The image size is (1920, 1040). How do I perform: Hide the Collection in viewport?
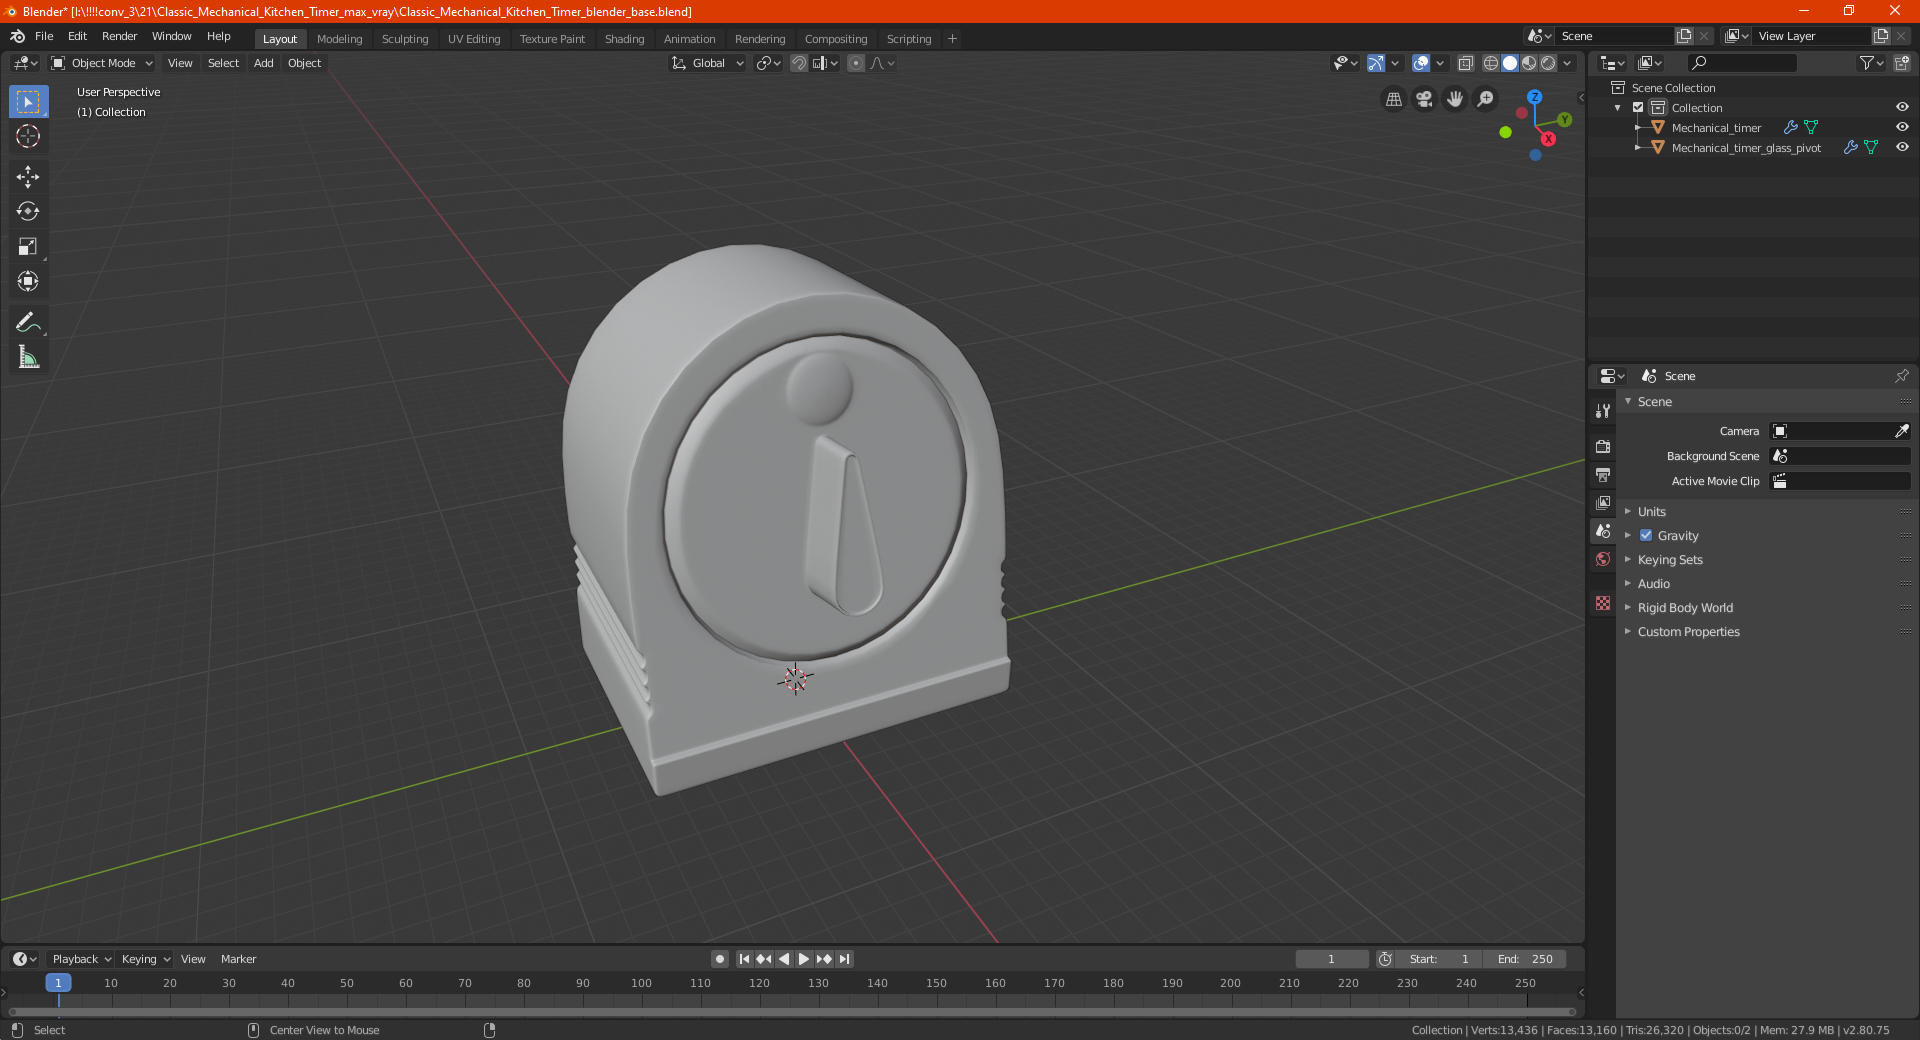[x=1902, y=108]
